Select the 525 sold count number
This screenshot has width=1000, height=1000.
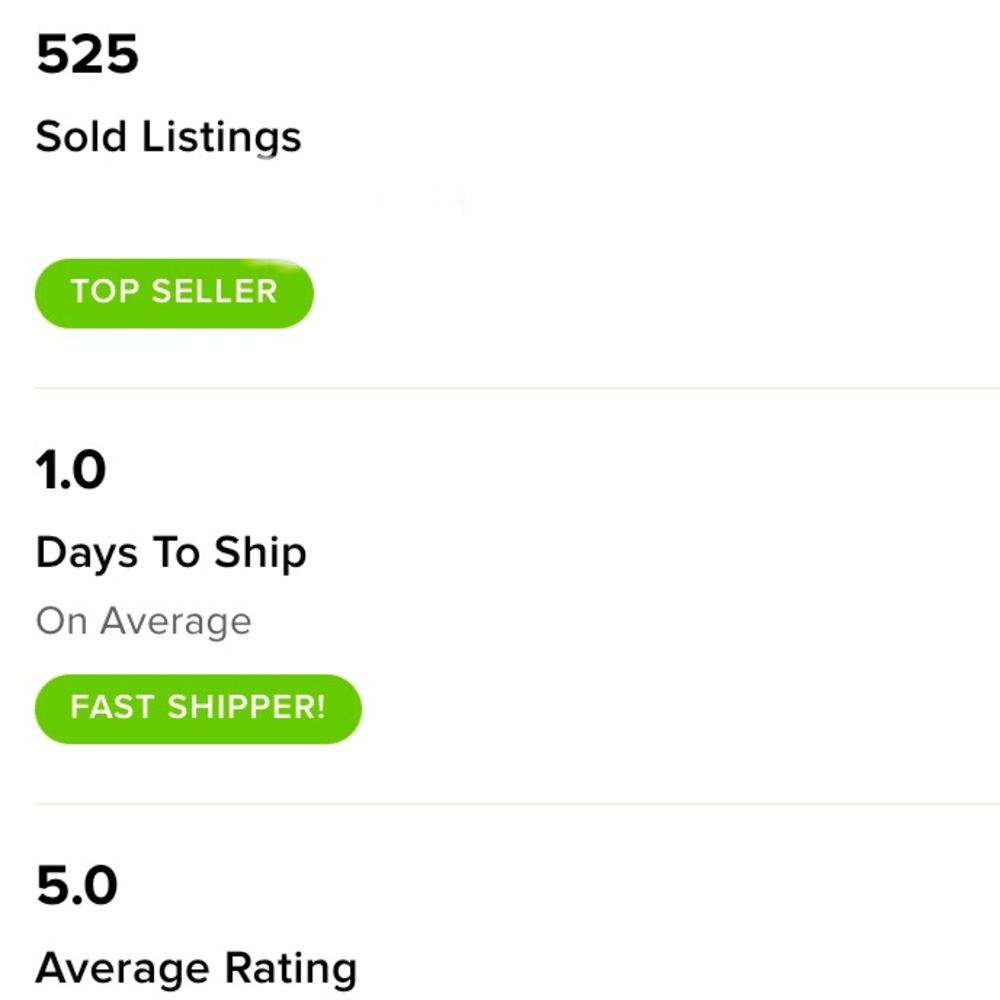[x=87, y=54]
